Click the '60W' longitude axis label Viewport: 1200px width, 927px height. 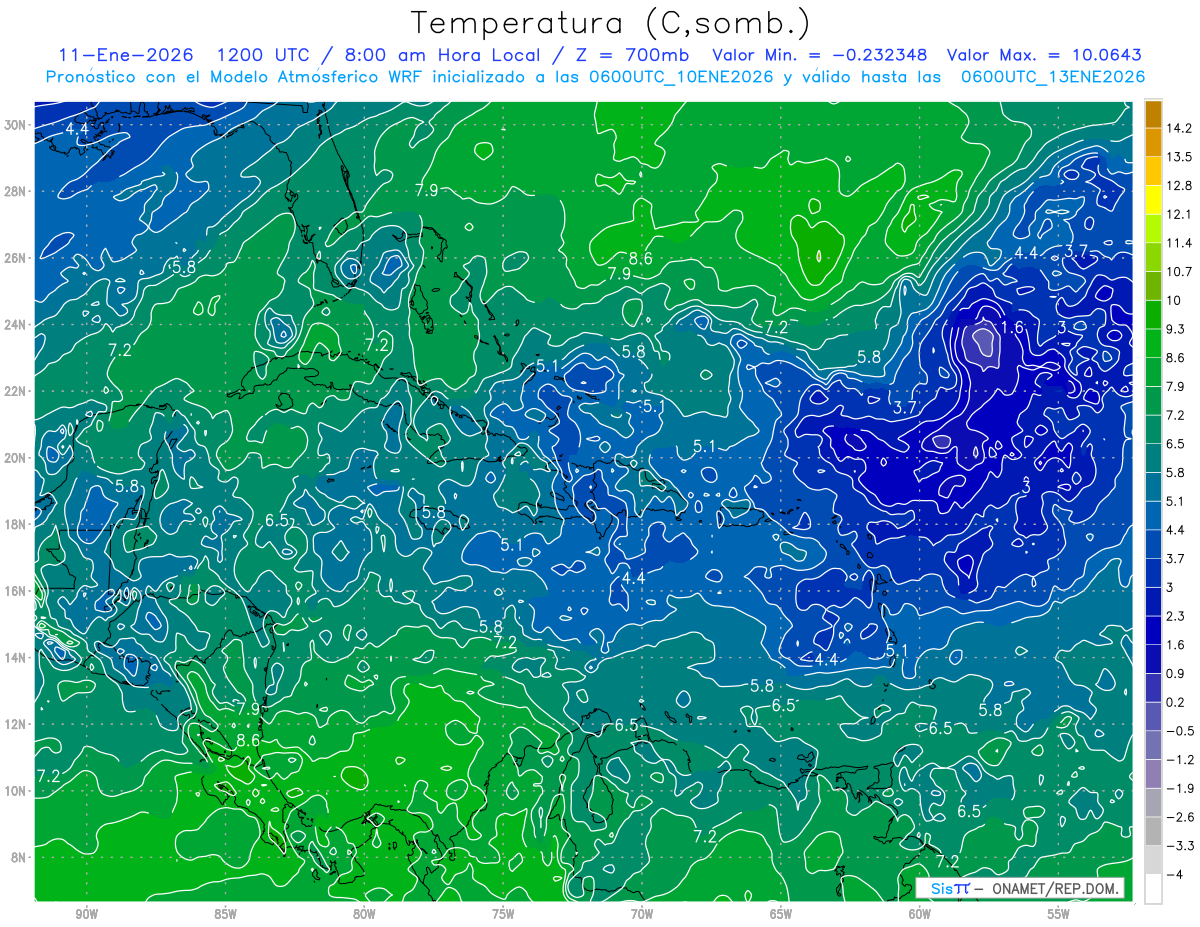point(920,913)
